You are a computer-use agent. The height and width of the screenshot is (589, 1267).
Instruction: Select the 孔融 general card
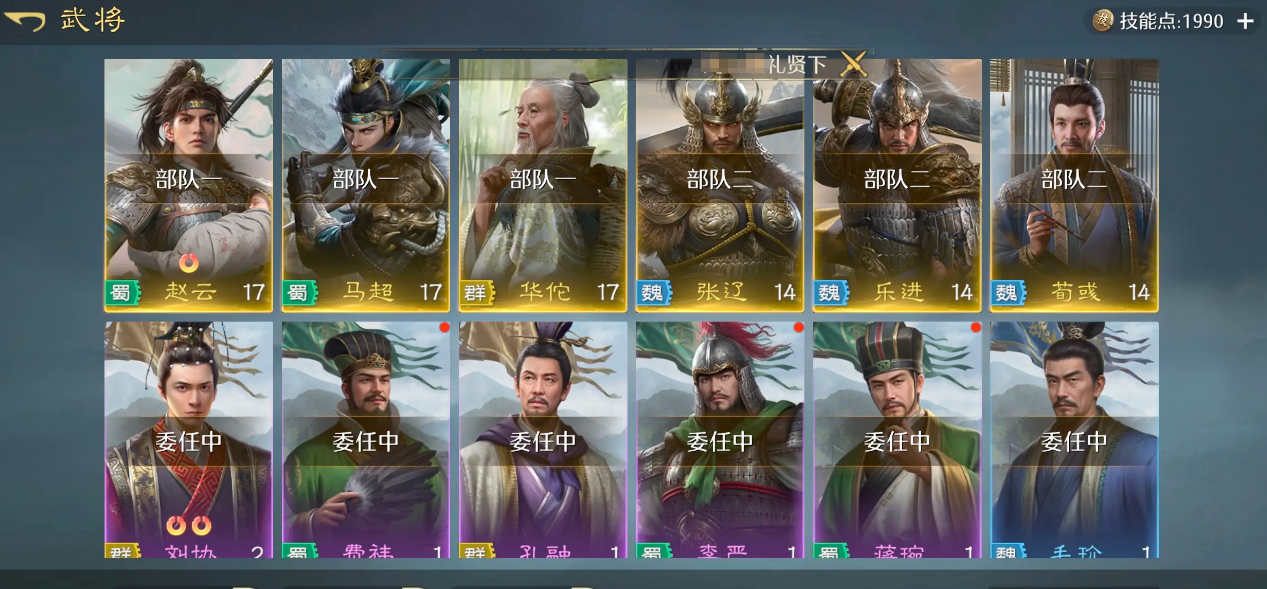[x=543, y=440]
